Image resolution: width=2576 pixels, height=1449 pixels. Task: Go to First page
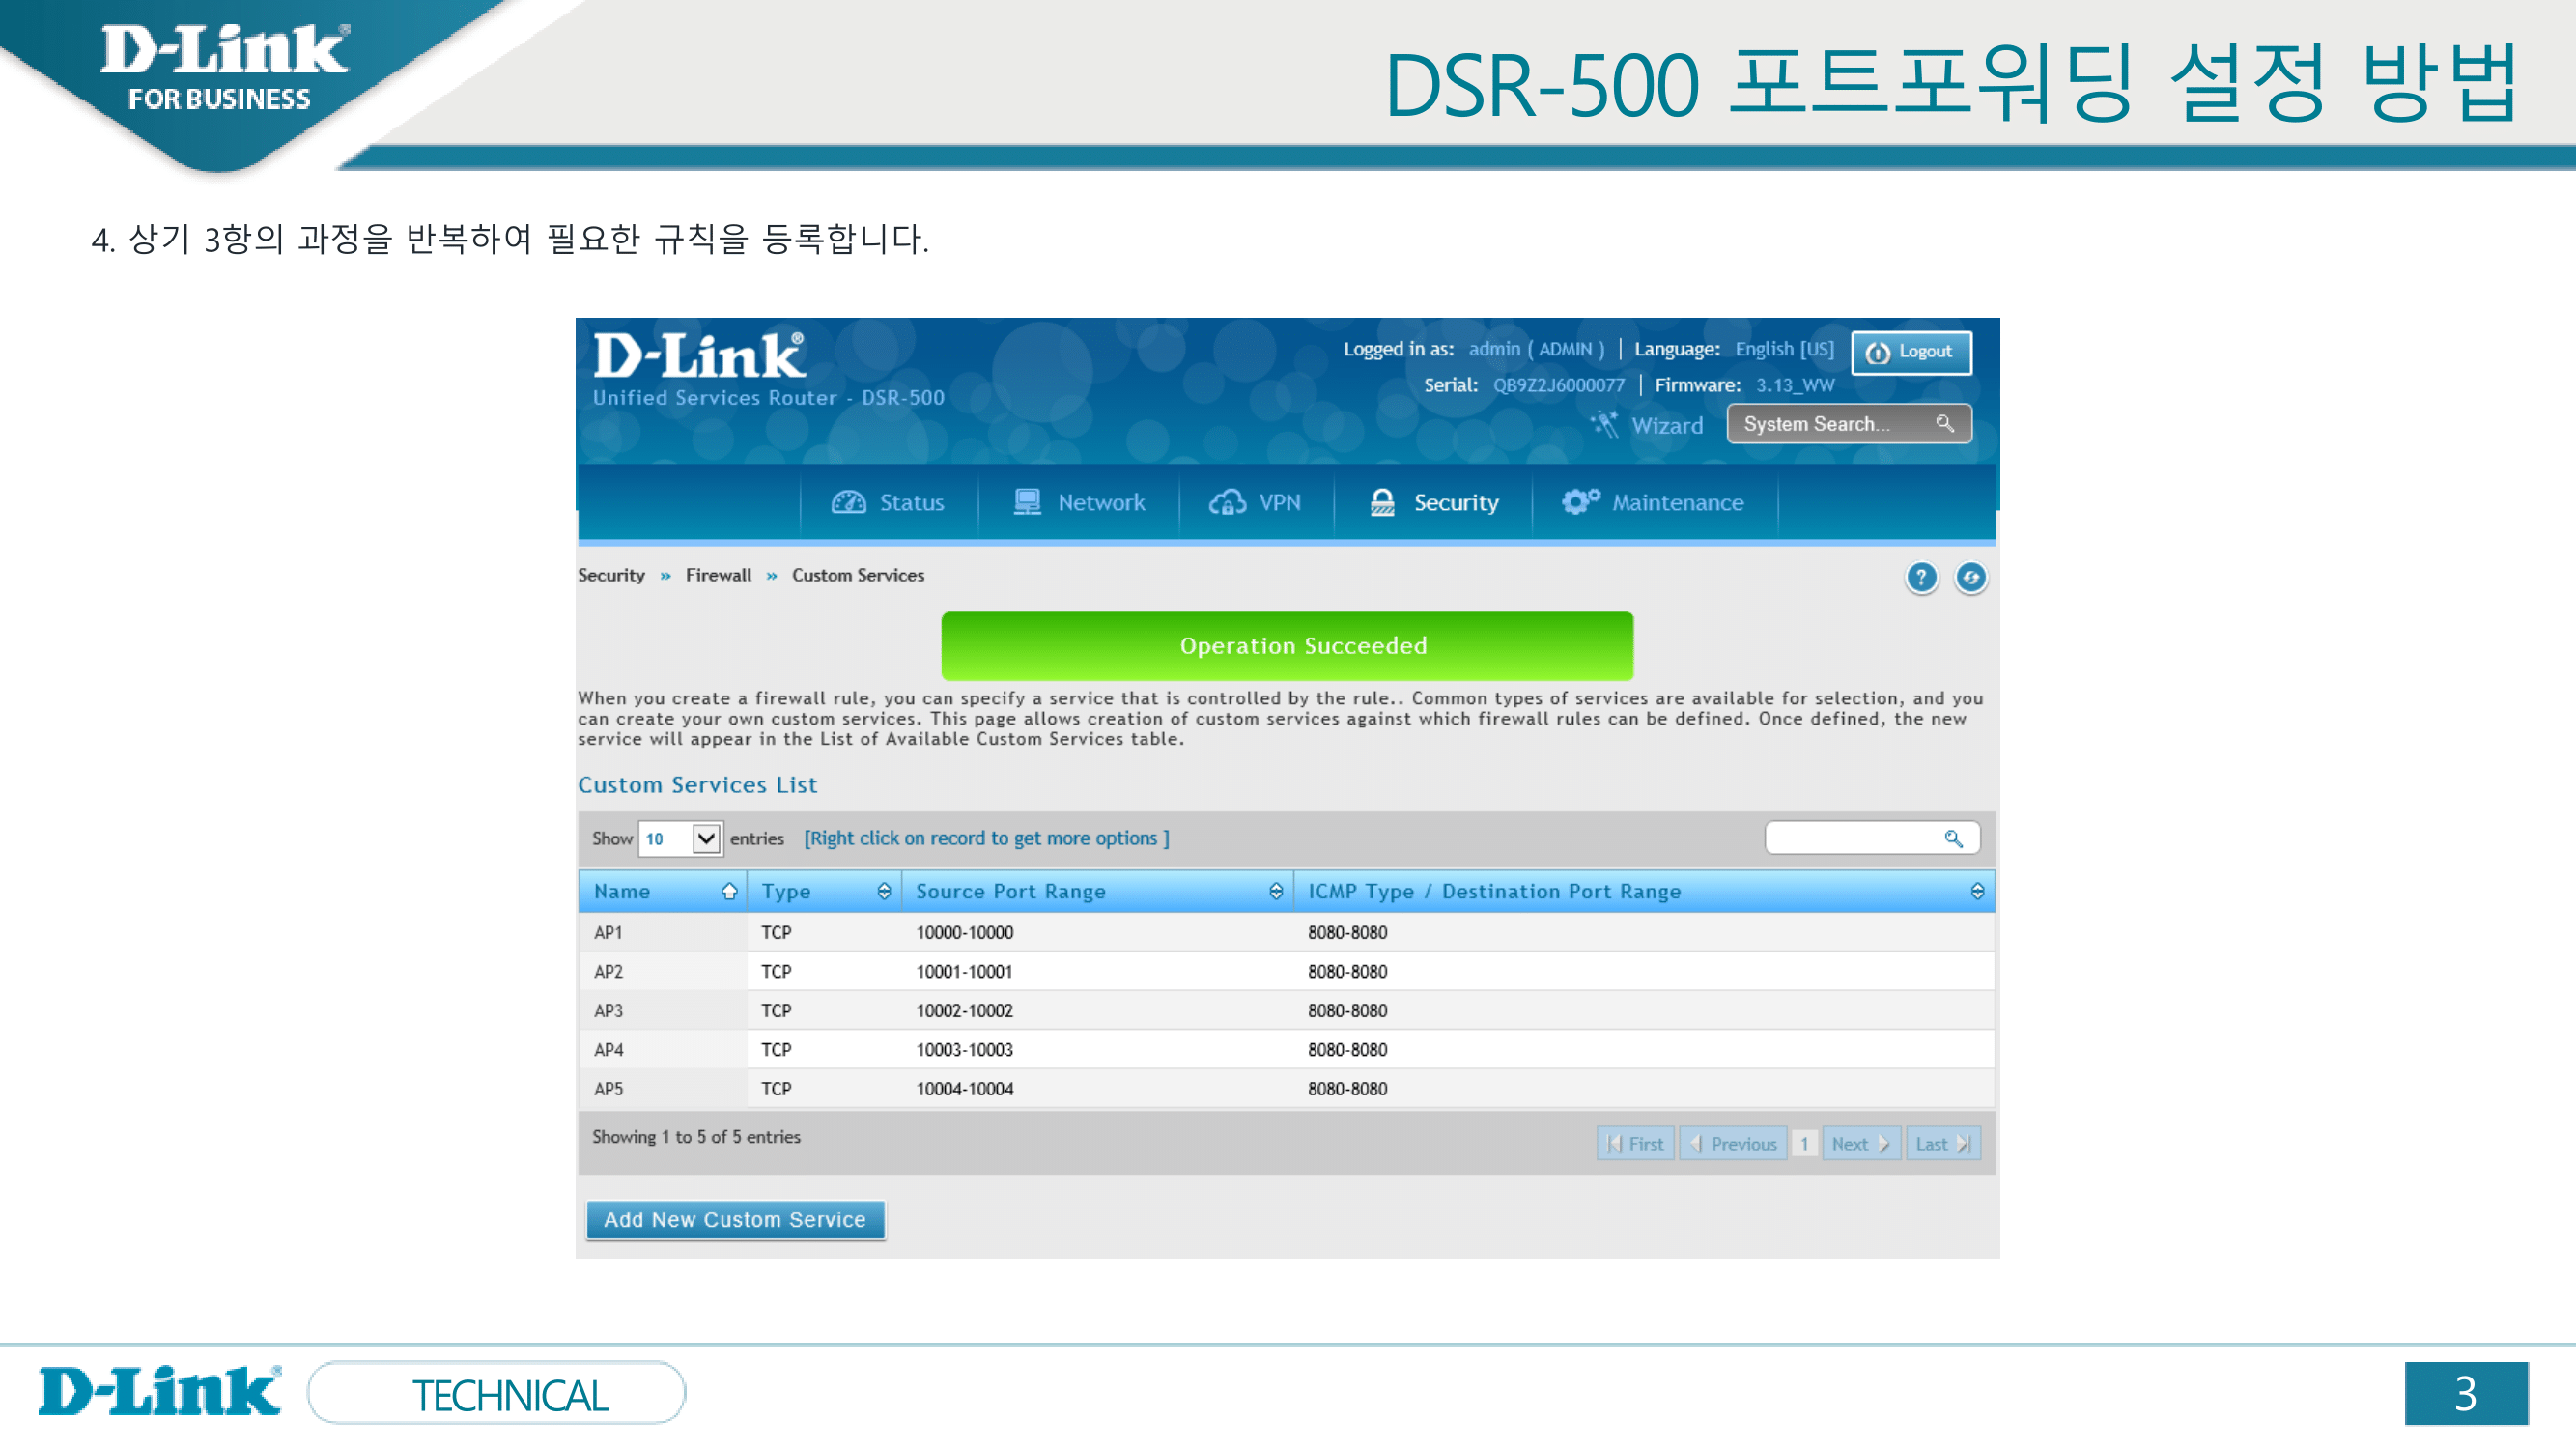pyautogui.click(x=1635, y=1143)
